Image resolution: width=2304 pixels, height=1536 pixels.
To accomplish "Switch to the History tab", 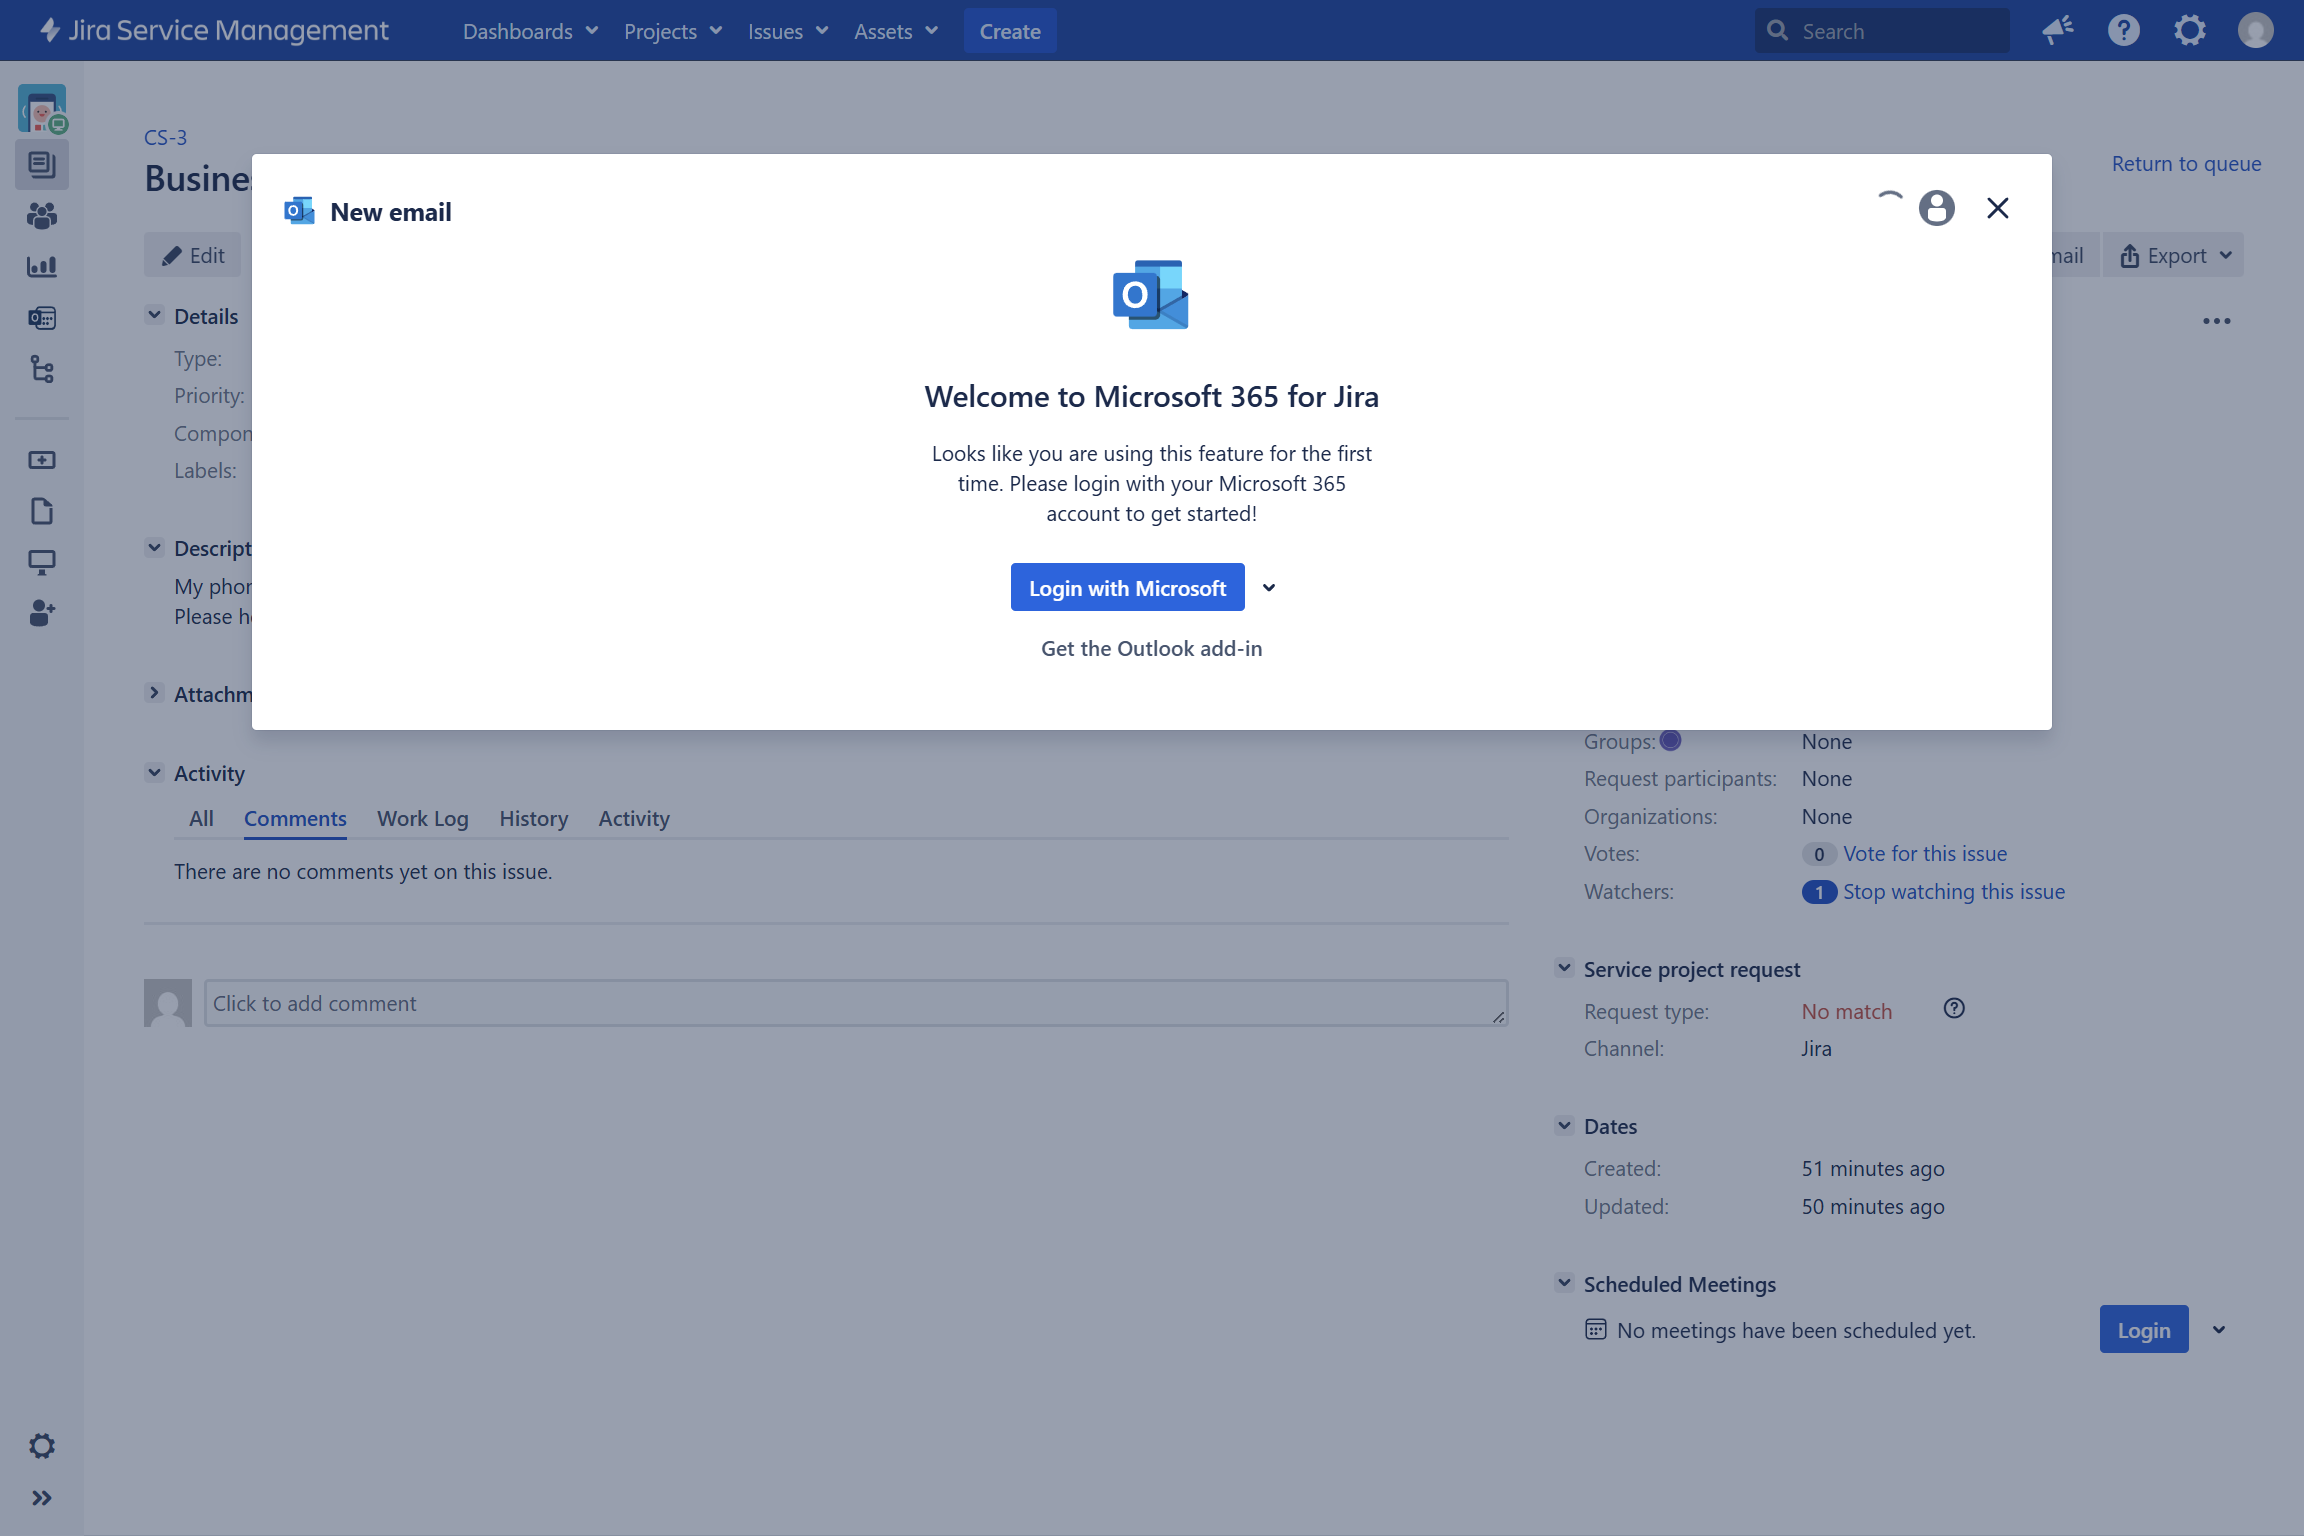I will point(533,818).
